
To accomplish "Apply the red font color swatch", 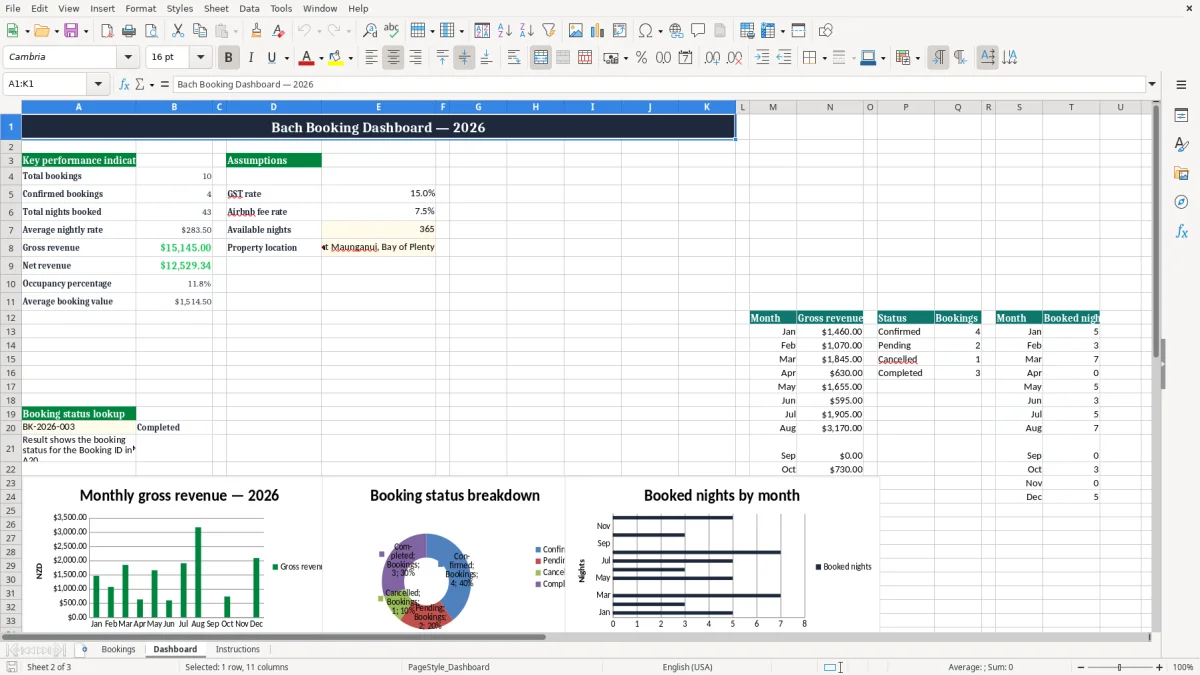I will [x=306, y=58].
